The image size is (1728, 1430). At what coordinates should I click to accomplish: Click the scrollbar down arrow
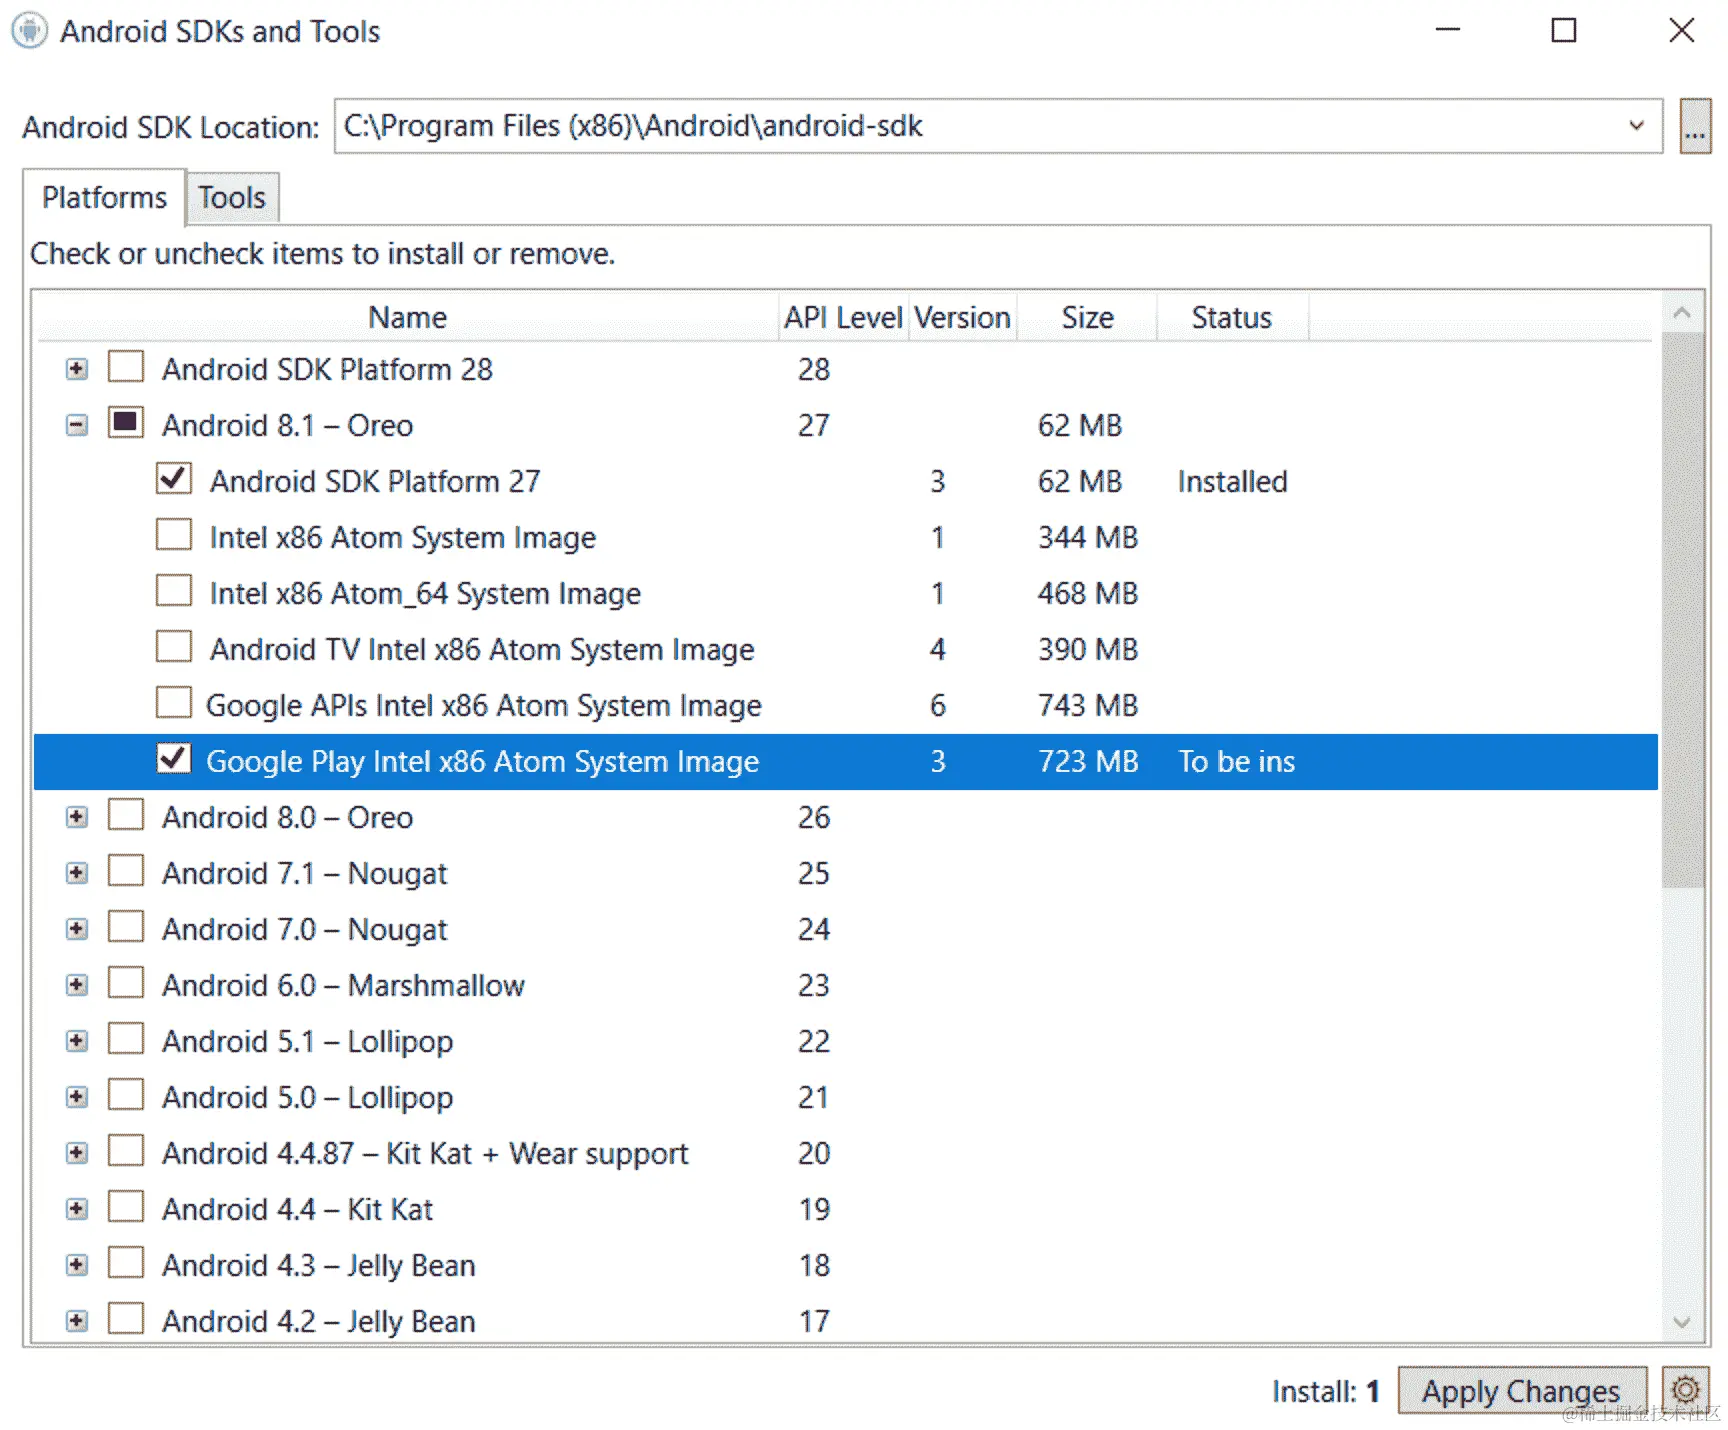click(x=1682, y=1322)
